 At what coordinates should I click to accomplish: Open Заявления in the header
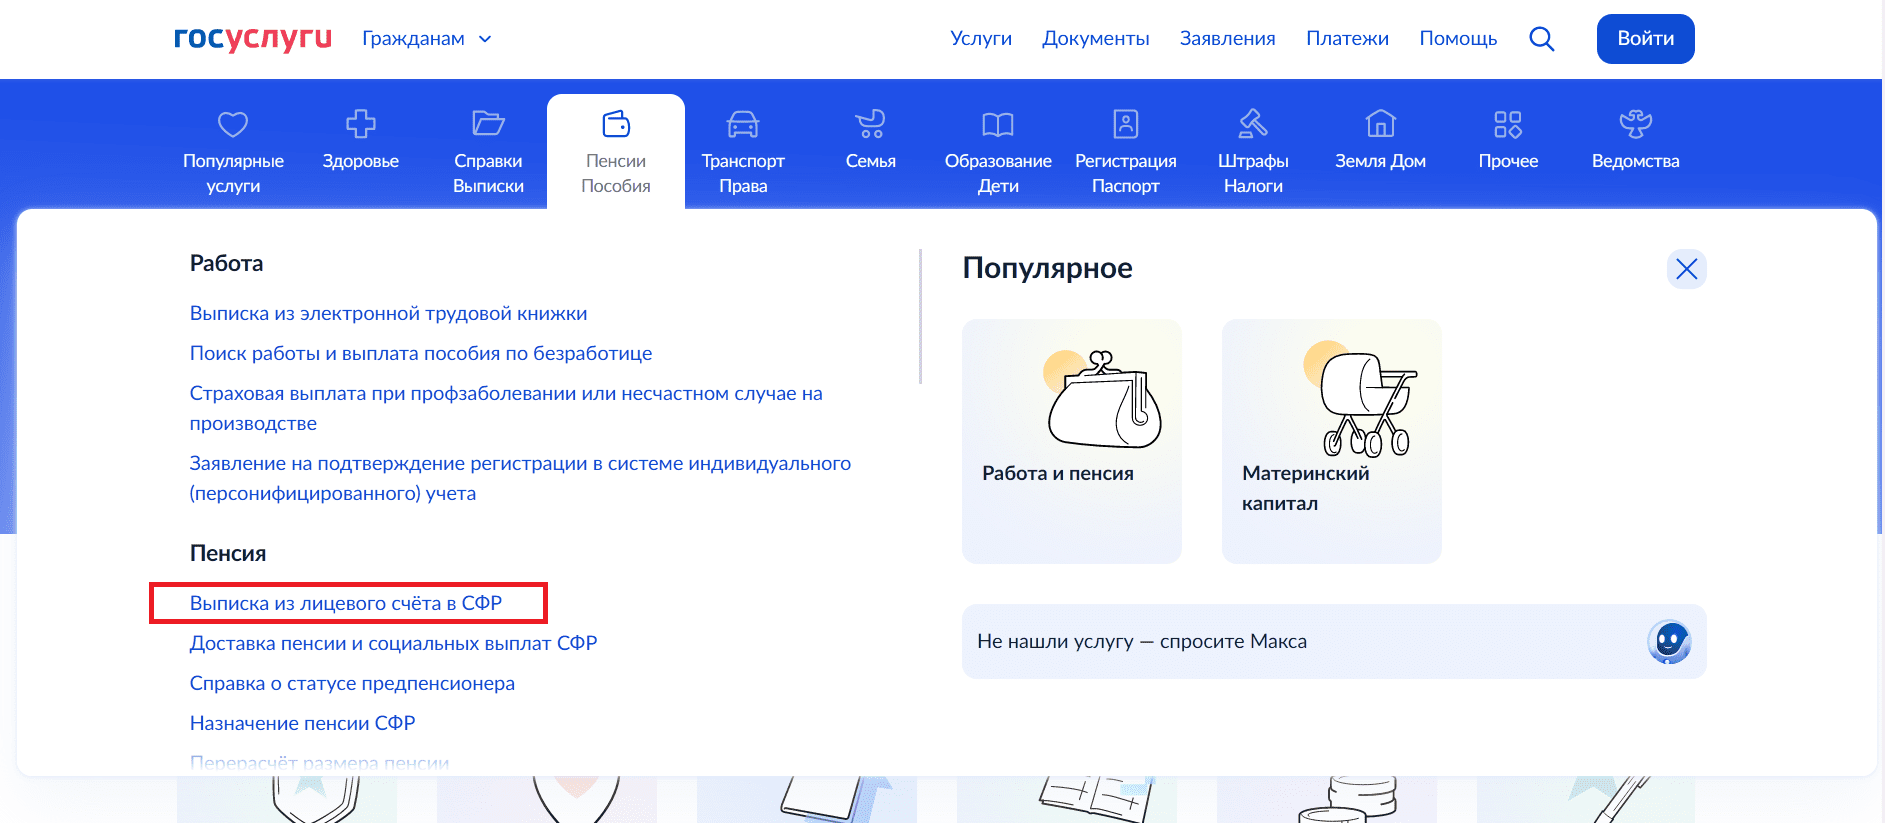pos(1227,38)
